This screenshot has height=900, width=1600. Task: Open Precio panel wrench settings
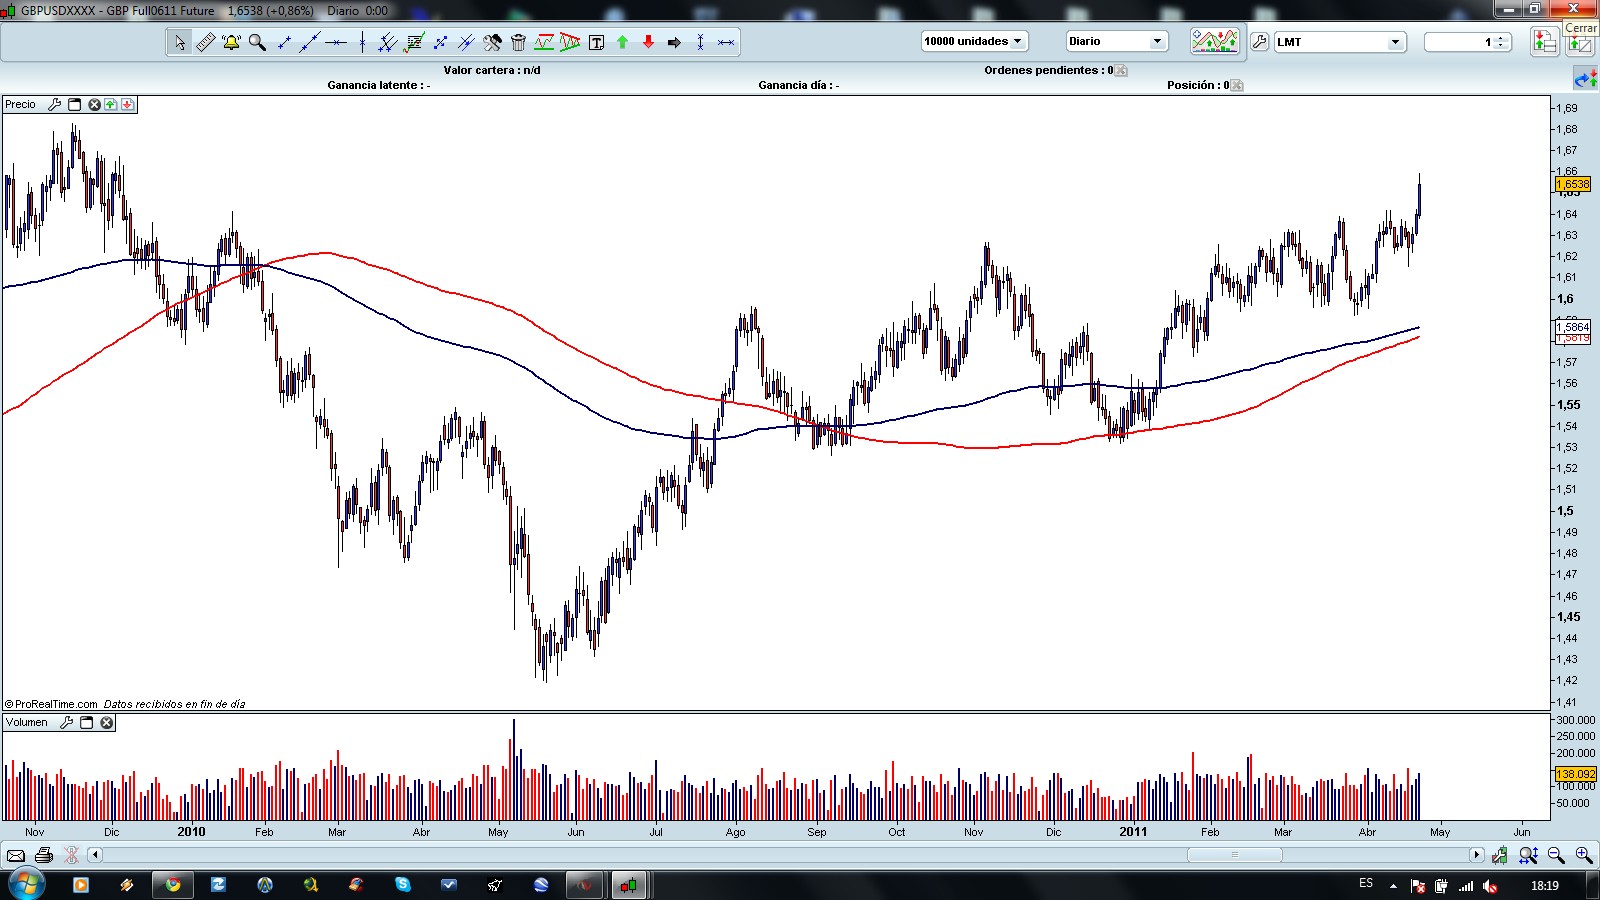click(x=55, y=104)
